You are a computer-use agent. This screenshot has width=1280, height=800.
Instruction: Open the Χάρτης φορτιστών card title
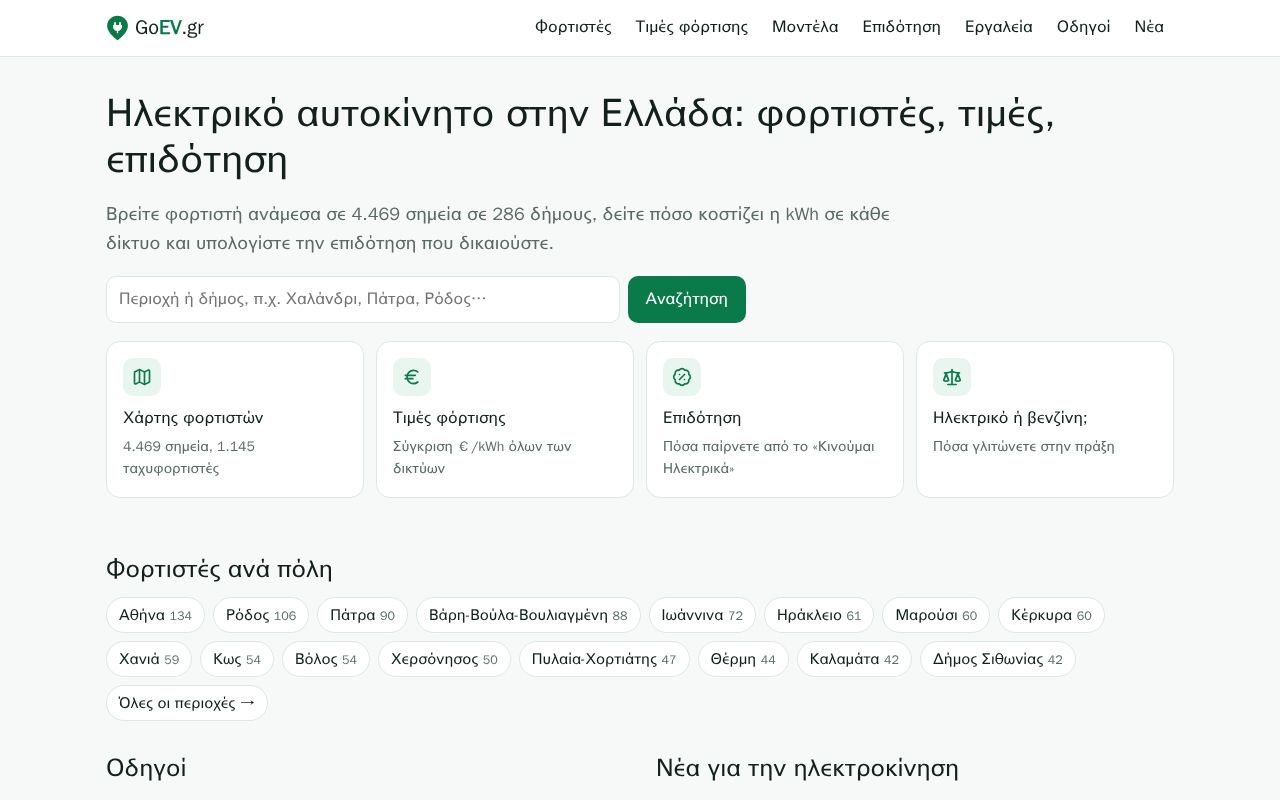[193, 418]
